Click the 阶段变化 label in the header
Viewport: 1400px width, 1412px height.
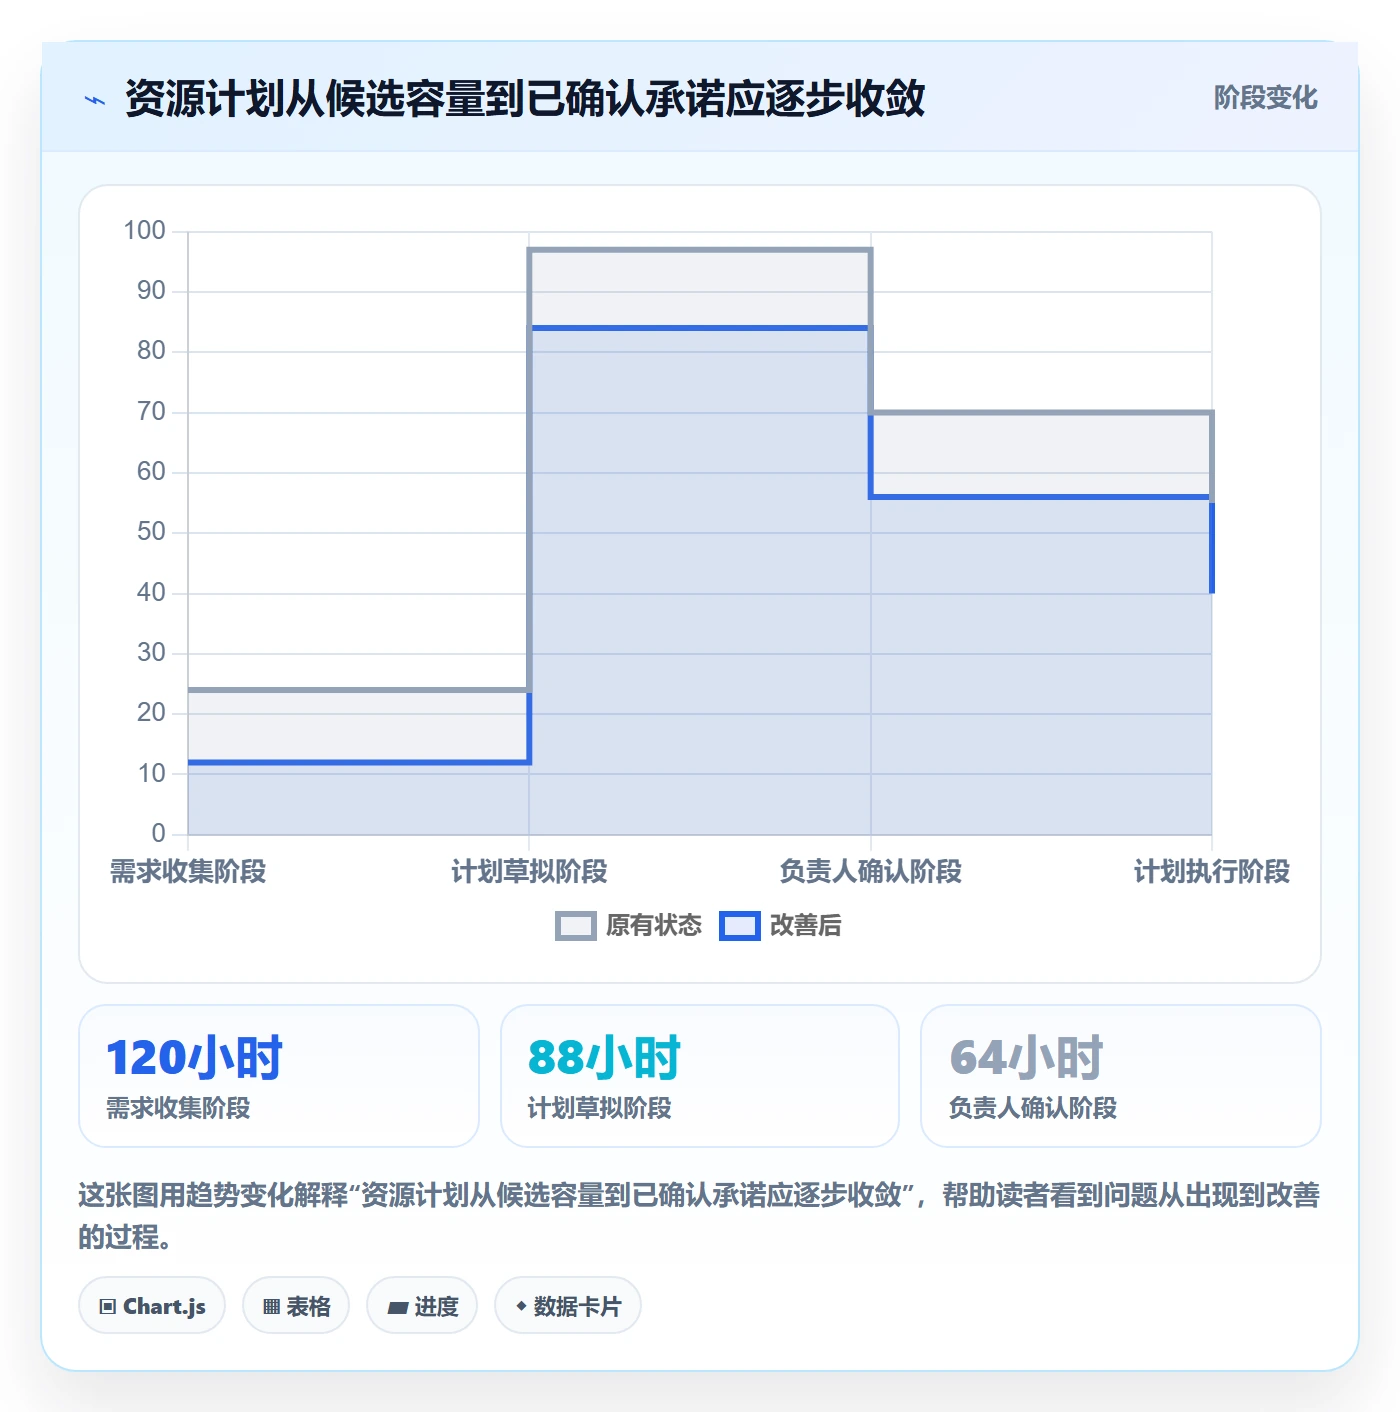pyautogui.click(x=1266, y=98)
